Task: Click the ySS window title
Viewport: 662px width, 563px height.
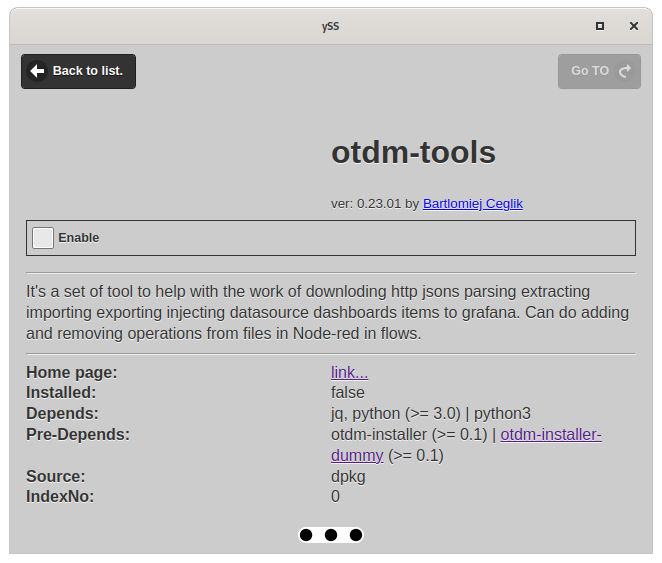Action: (x=331, y=27)
